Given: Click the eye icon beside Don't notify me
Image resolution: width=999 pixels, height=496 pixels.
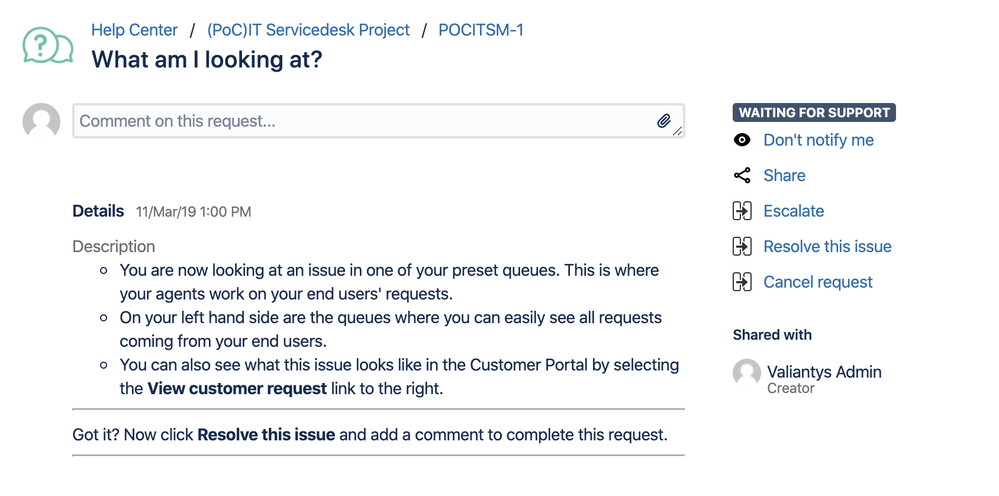Looking at the screenshot, I should pyautogui.click(x=742, y=140).
